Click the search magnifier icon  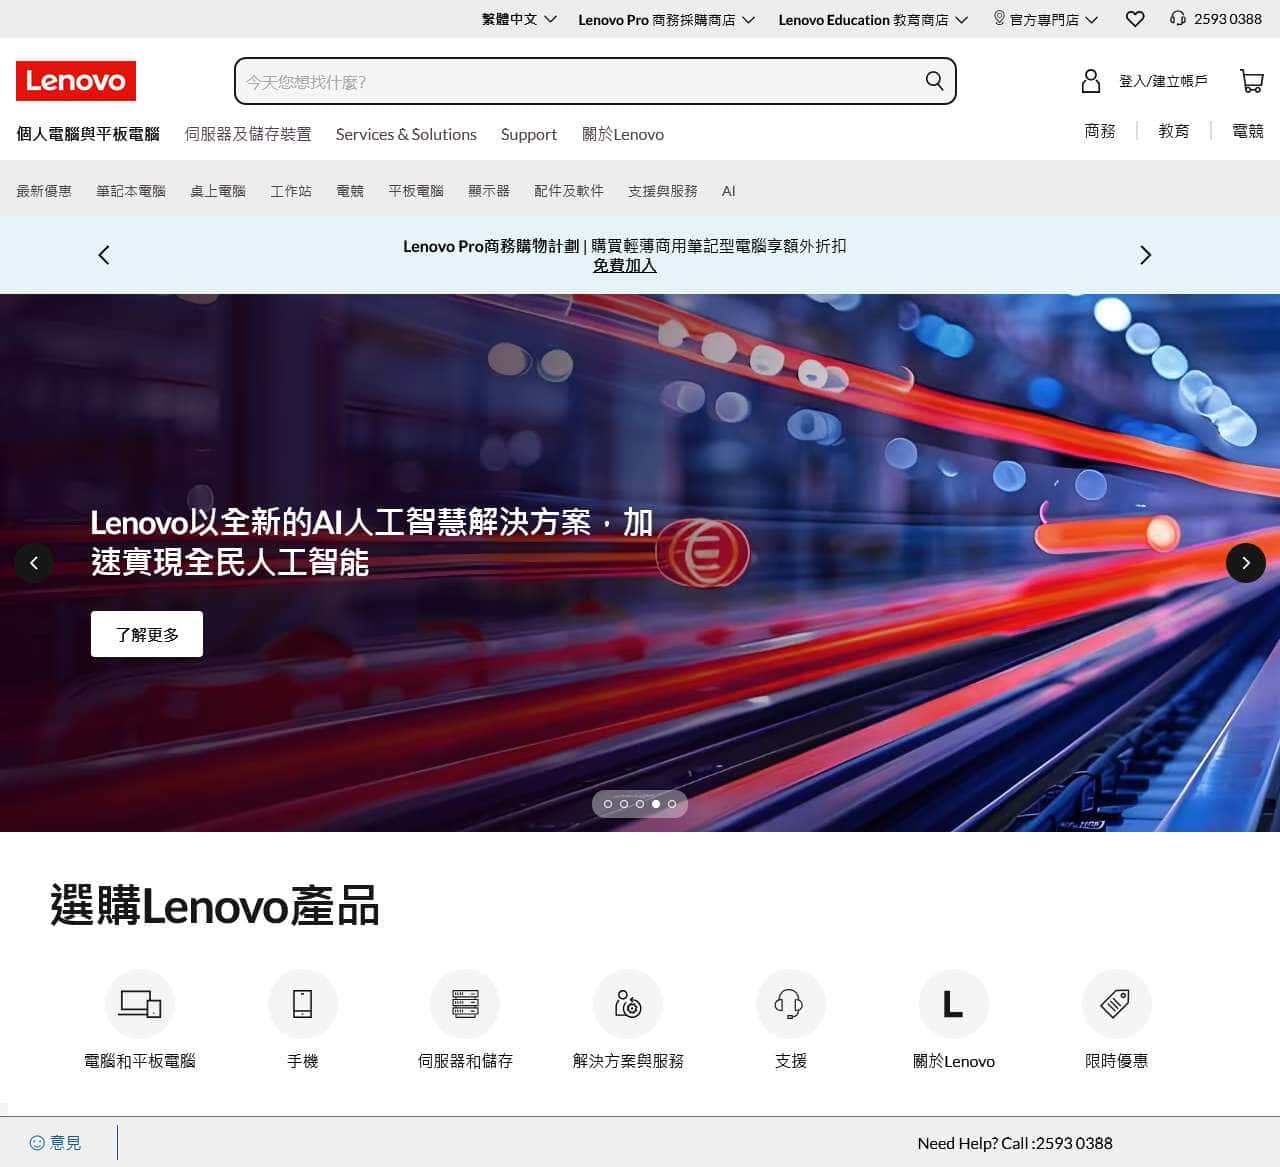click(934, 81)
